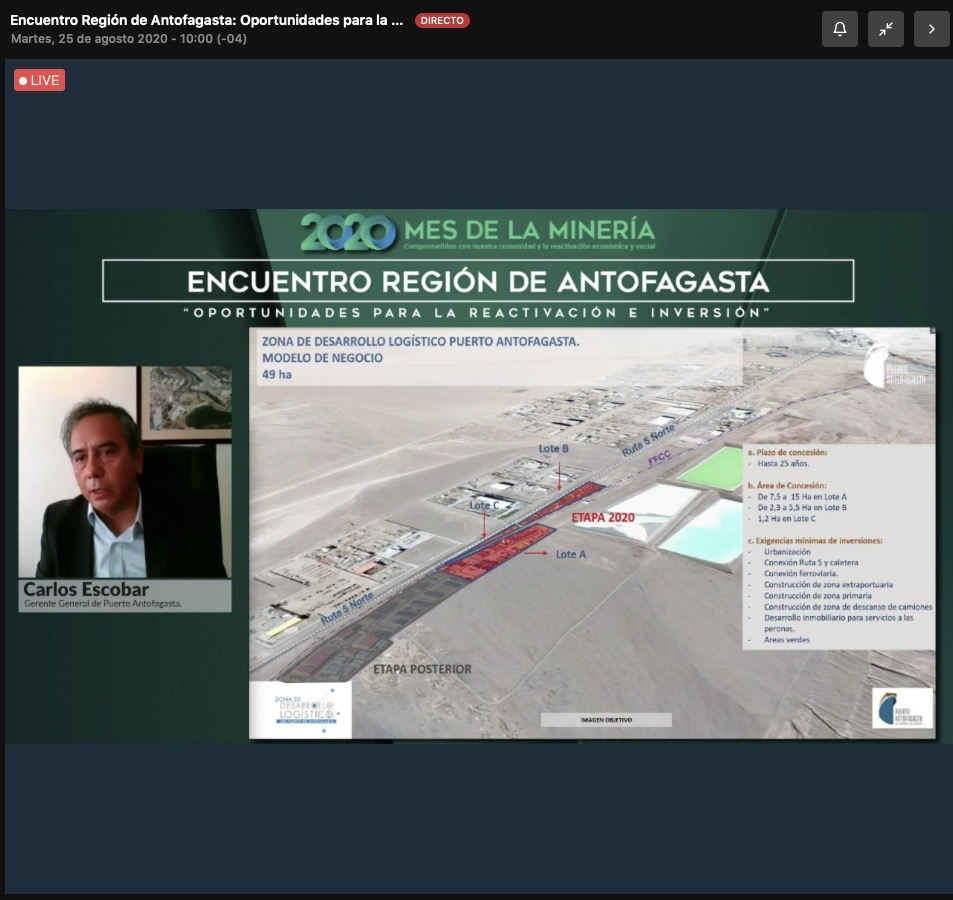Viewport: 953px width, 900px height.
Task: Click the ETAPA POSTERIOR label on the slide
Action: pos(421,669)
